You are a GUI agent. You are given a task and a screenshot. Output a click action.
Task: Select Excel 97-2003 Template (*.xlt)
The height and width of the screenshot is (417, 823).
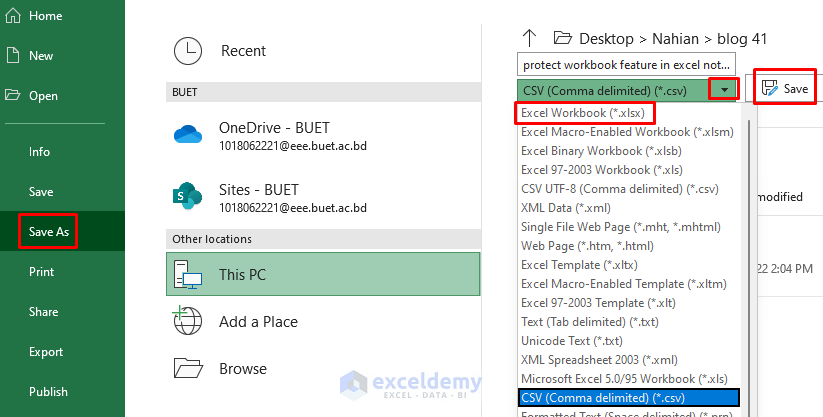(x=598, y=303)
